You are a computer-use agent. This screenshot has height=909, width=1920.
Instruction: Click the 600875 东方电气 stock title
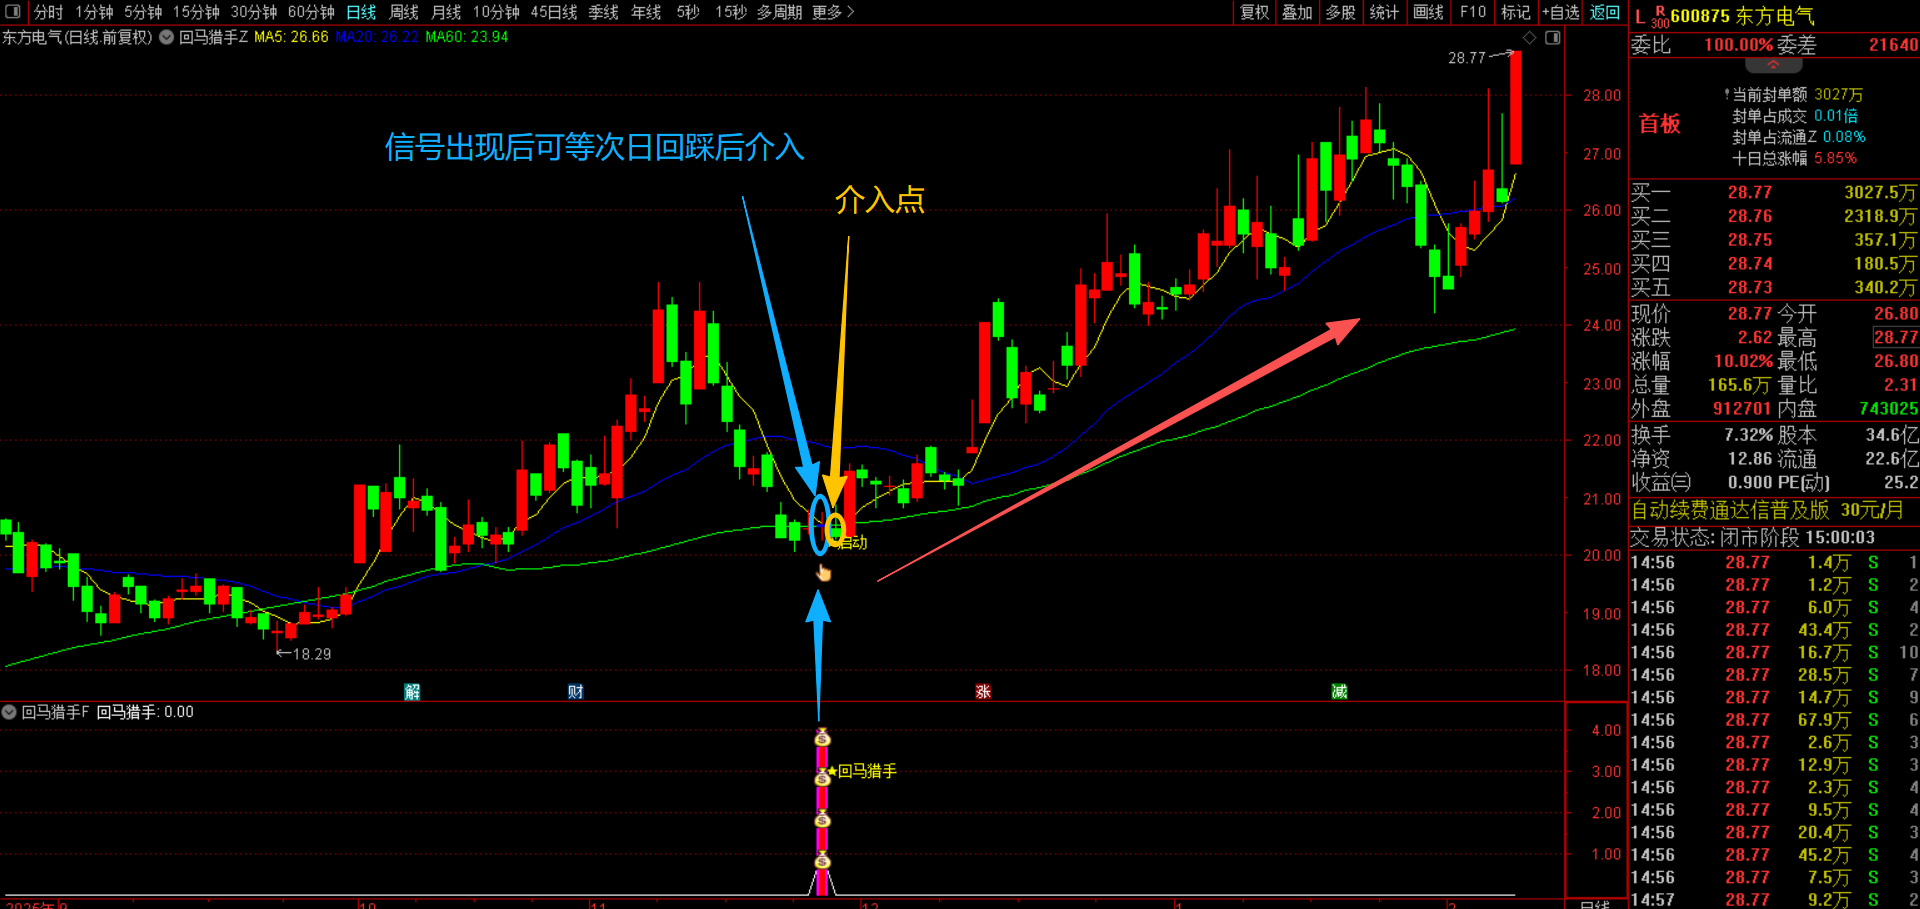click(x=1742, y=16)
